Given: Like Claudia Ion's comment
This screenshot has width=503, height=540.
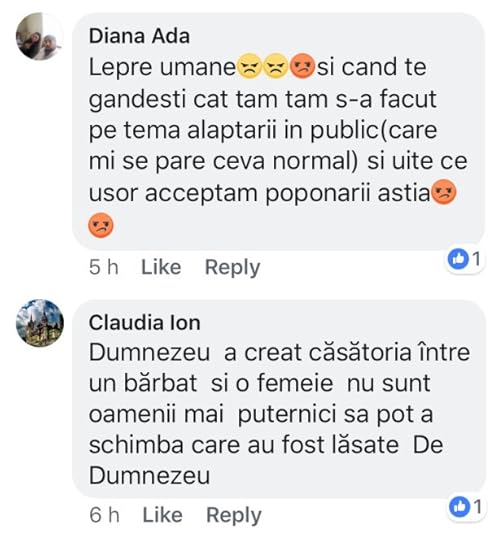Looking at the screenshot, I should [163, 515].
